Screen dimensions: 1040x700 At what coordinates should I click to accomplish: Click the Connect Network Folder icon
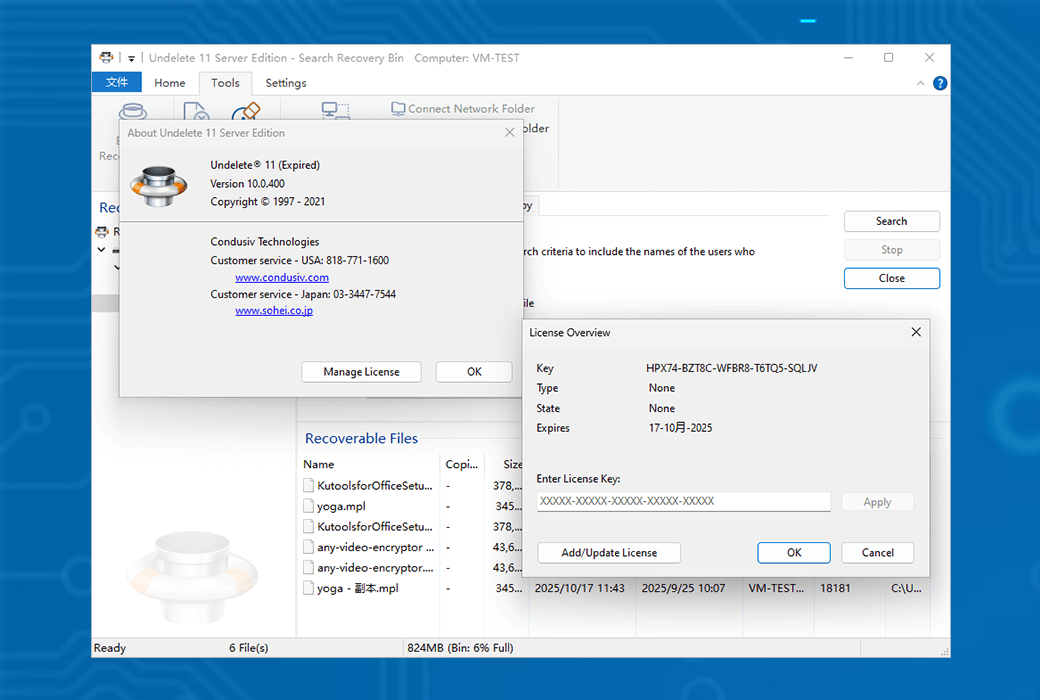click(398, 108)
